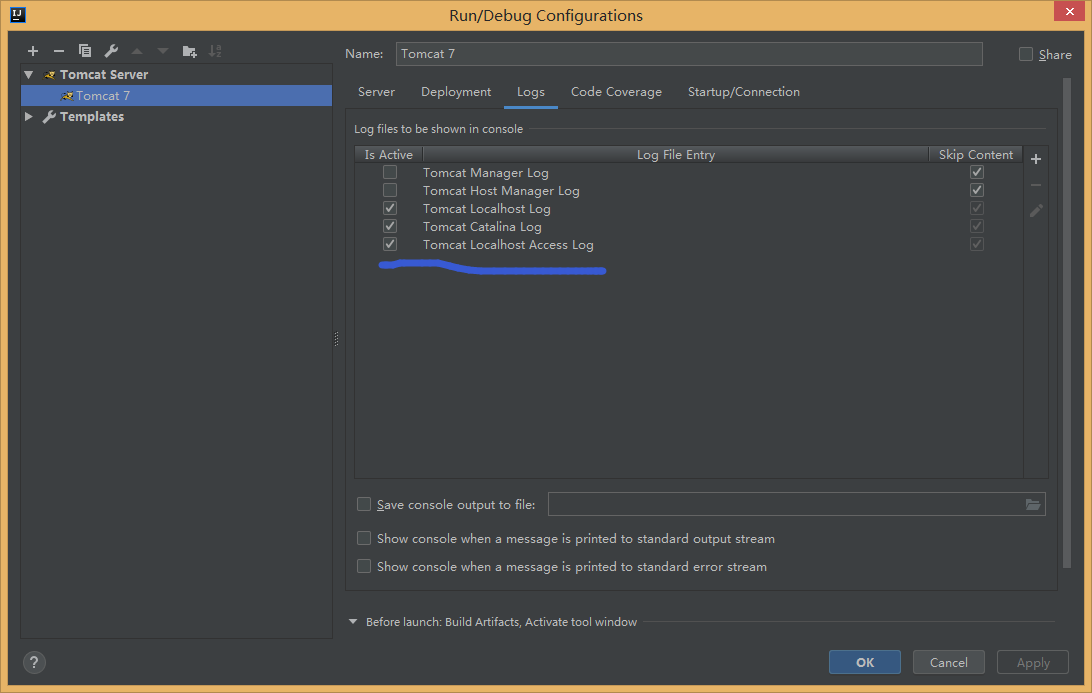Remove selected configuration with minus icon

tap(58, 51)
